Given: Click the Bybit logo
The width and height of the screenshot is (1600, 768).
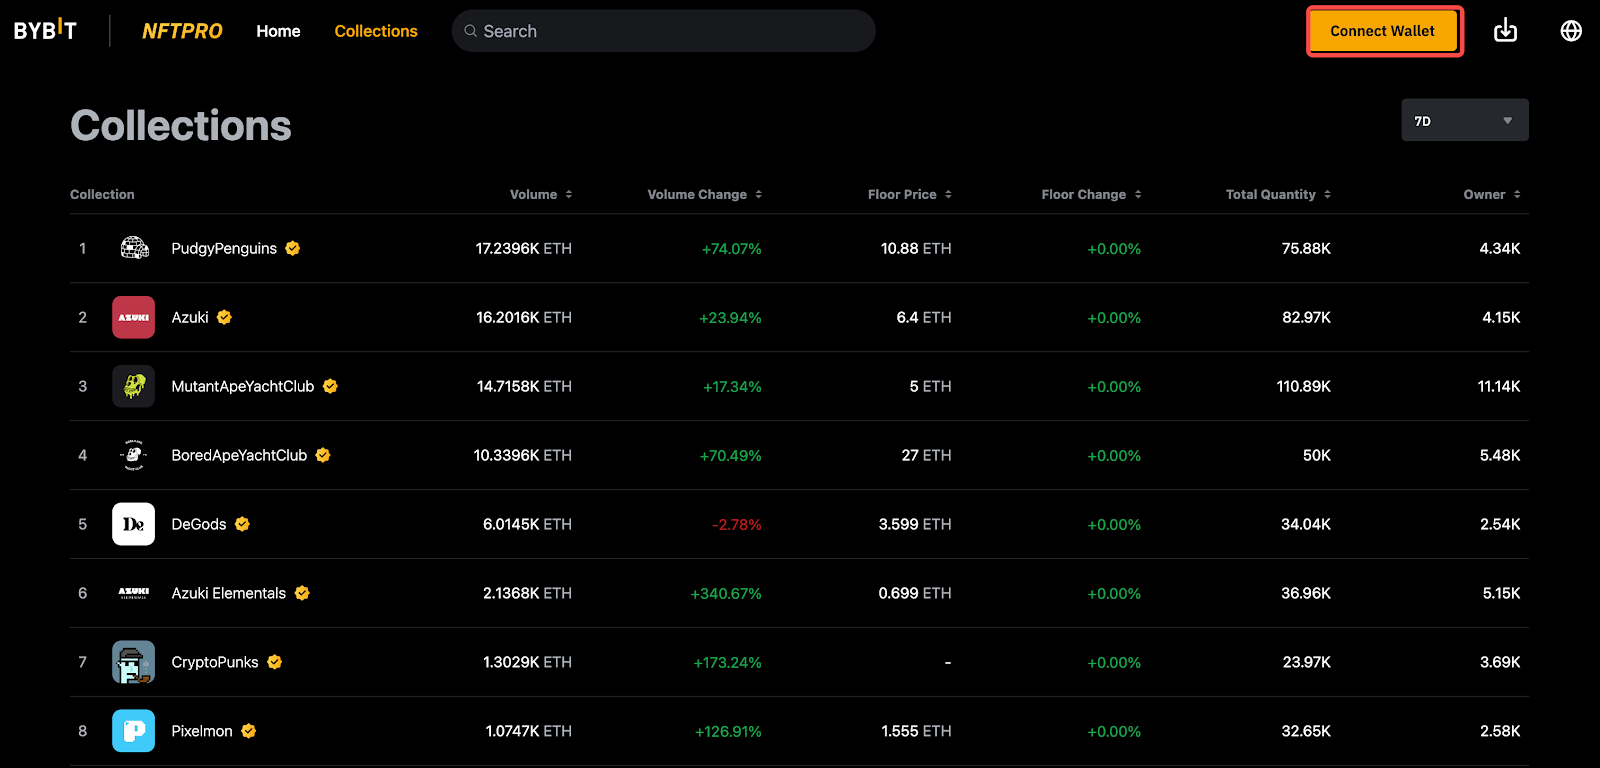Looking at the screenshot, I should (45, 30).
